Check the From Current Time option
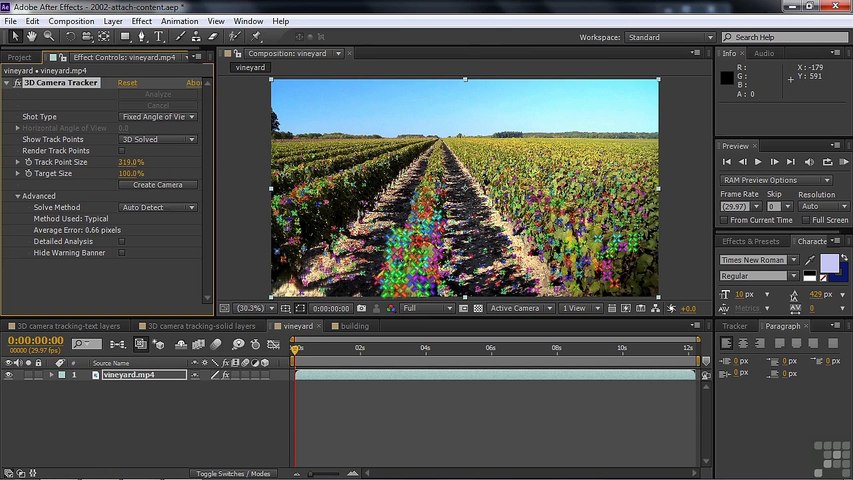This screenshot has height=480, width=853. (725, 220)
